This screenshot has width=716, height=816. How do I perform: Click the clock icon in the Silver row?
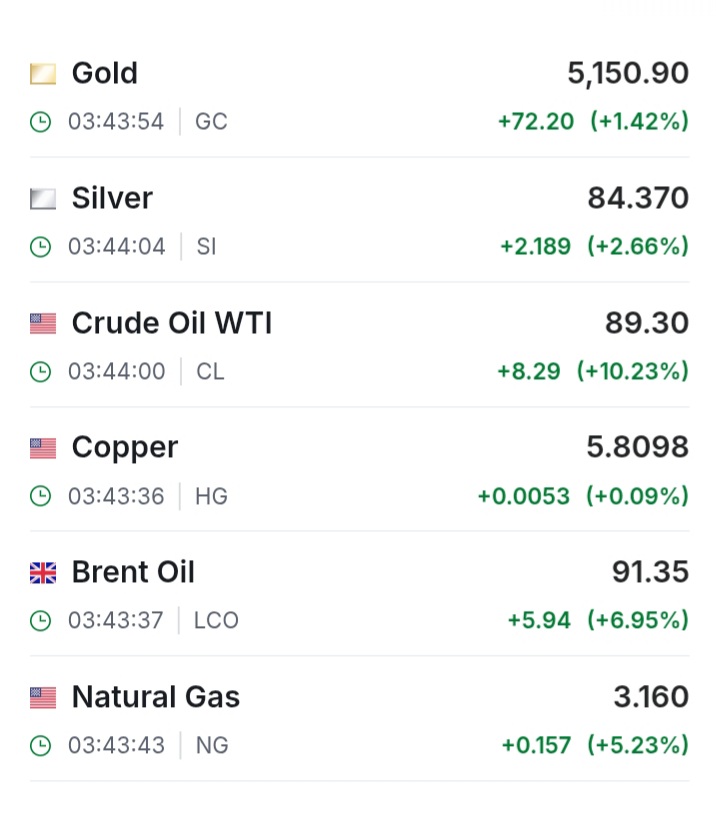(x=40, y=247)
